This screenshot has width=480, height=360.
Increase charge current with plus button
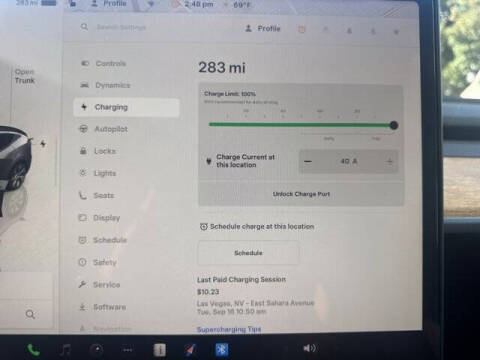(389, 162)
